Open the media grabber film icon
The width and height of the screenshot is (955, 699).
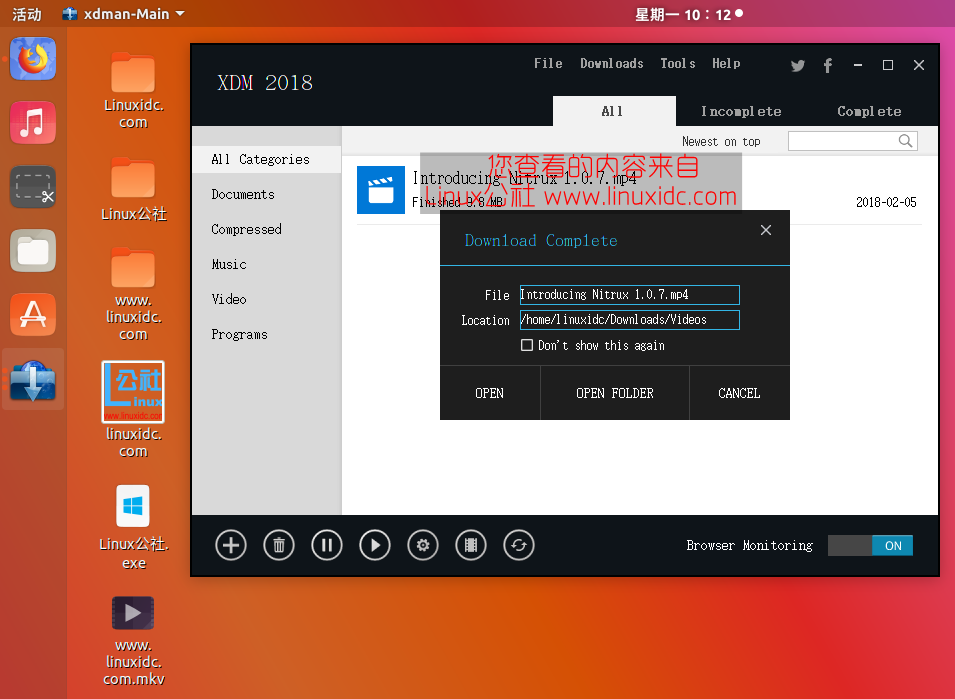click(471, 545)
